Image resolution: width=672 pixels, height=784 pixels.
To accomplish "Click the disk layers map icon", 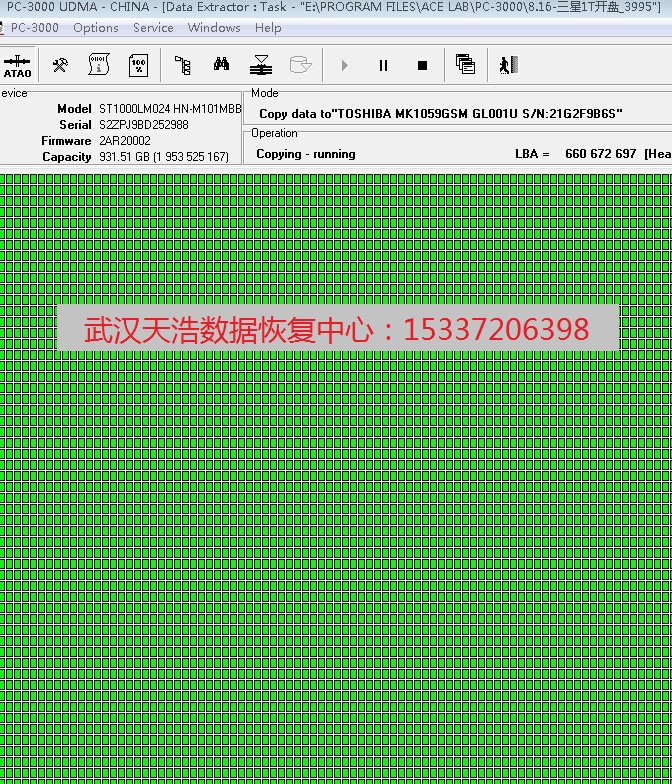I will [261, 65].
